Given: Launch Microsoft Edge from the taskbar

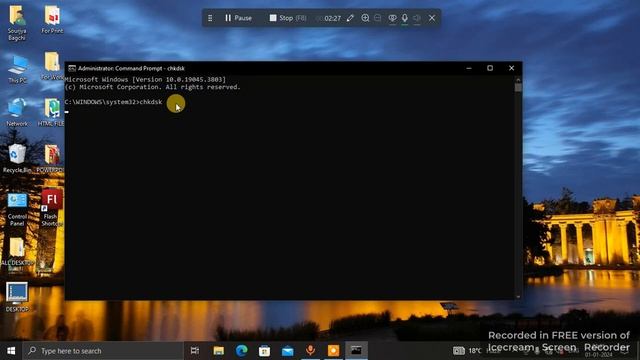Looking at the screenshot, I should [242, 351].
